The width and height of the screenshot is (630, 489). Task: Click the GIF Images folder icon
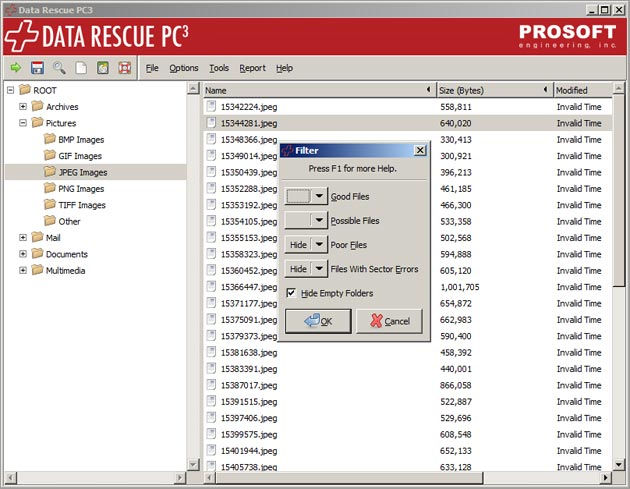coord(50,155)
